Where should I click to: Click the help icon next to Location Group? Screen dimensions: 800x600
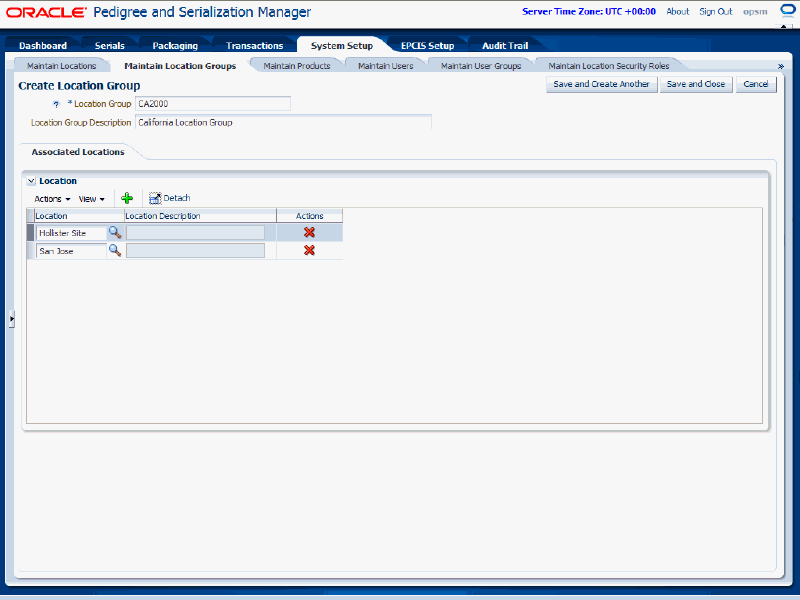57,104
